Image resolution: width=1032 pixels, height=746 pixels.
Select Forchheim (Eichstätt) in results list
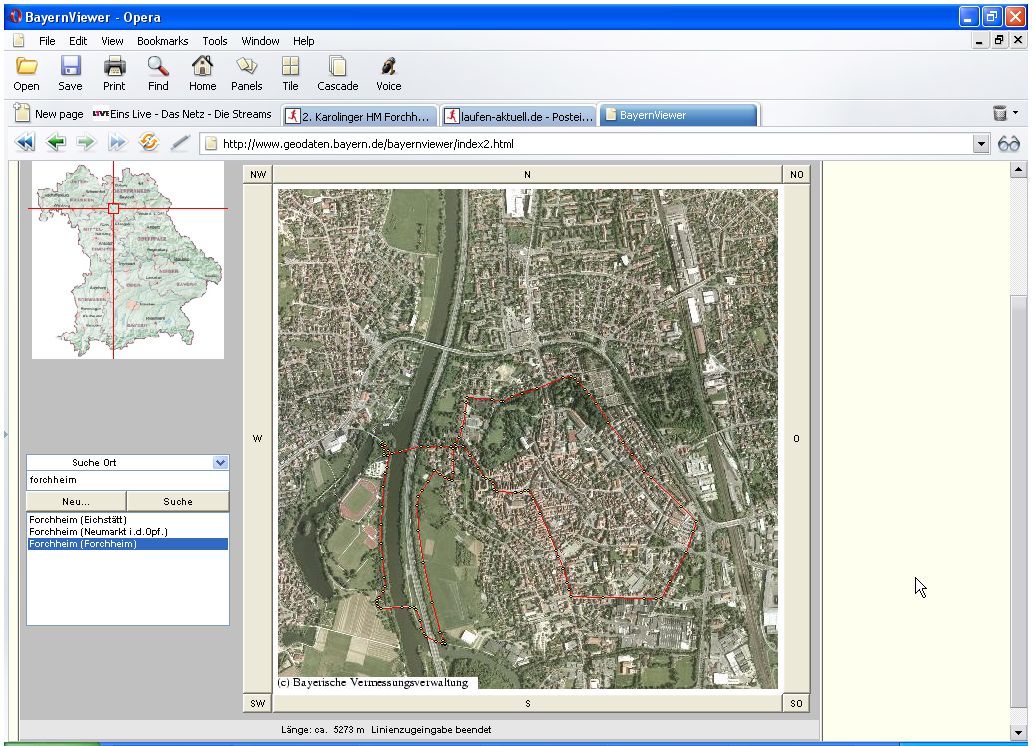tap(78, 520)
